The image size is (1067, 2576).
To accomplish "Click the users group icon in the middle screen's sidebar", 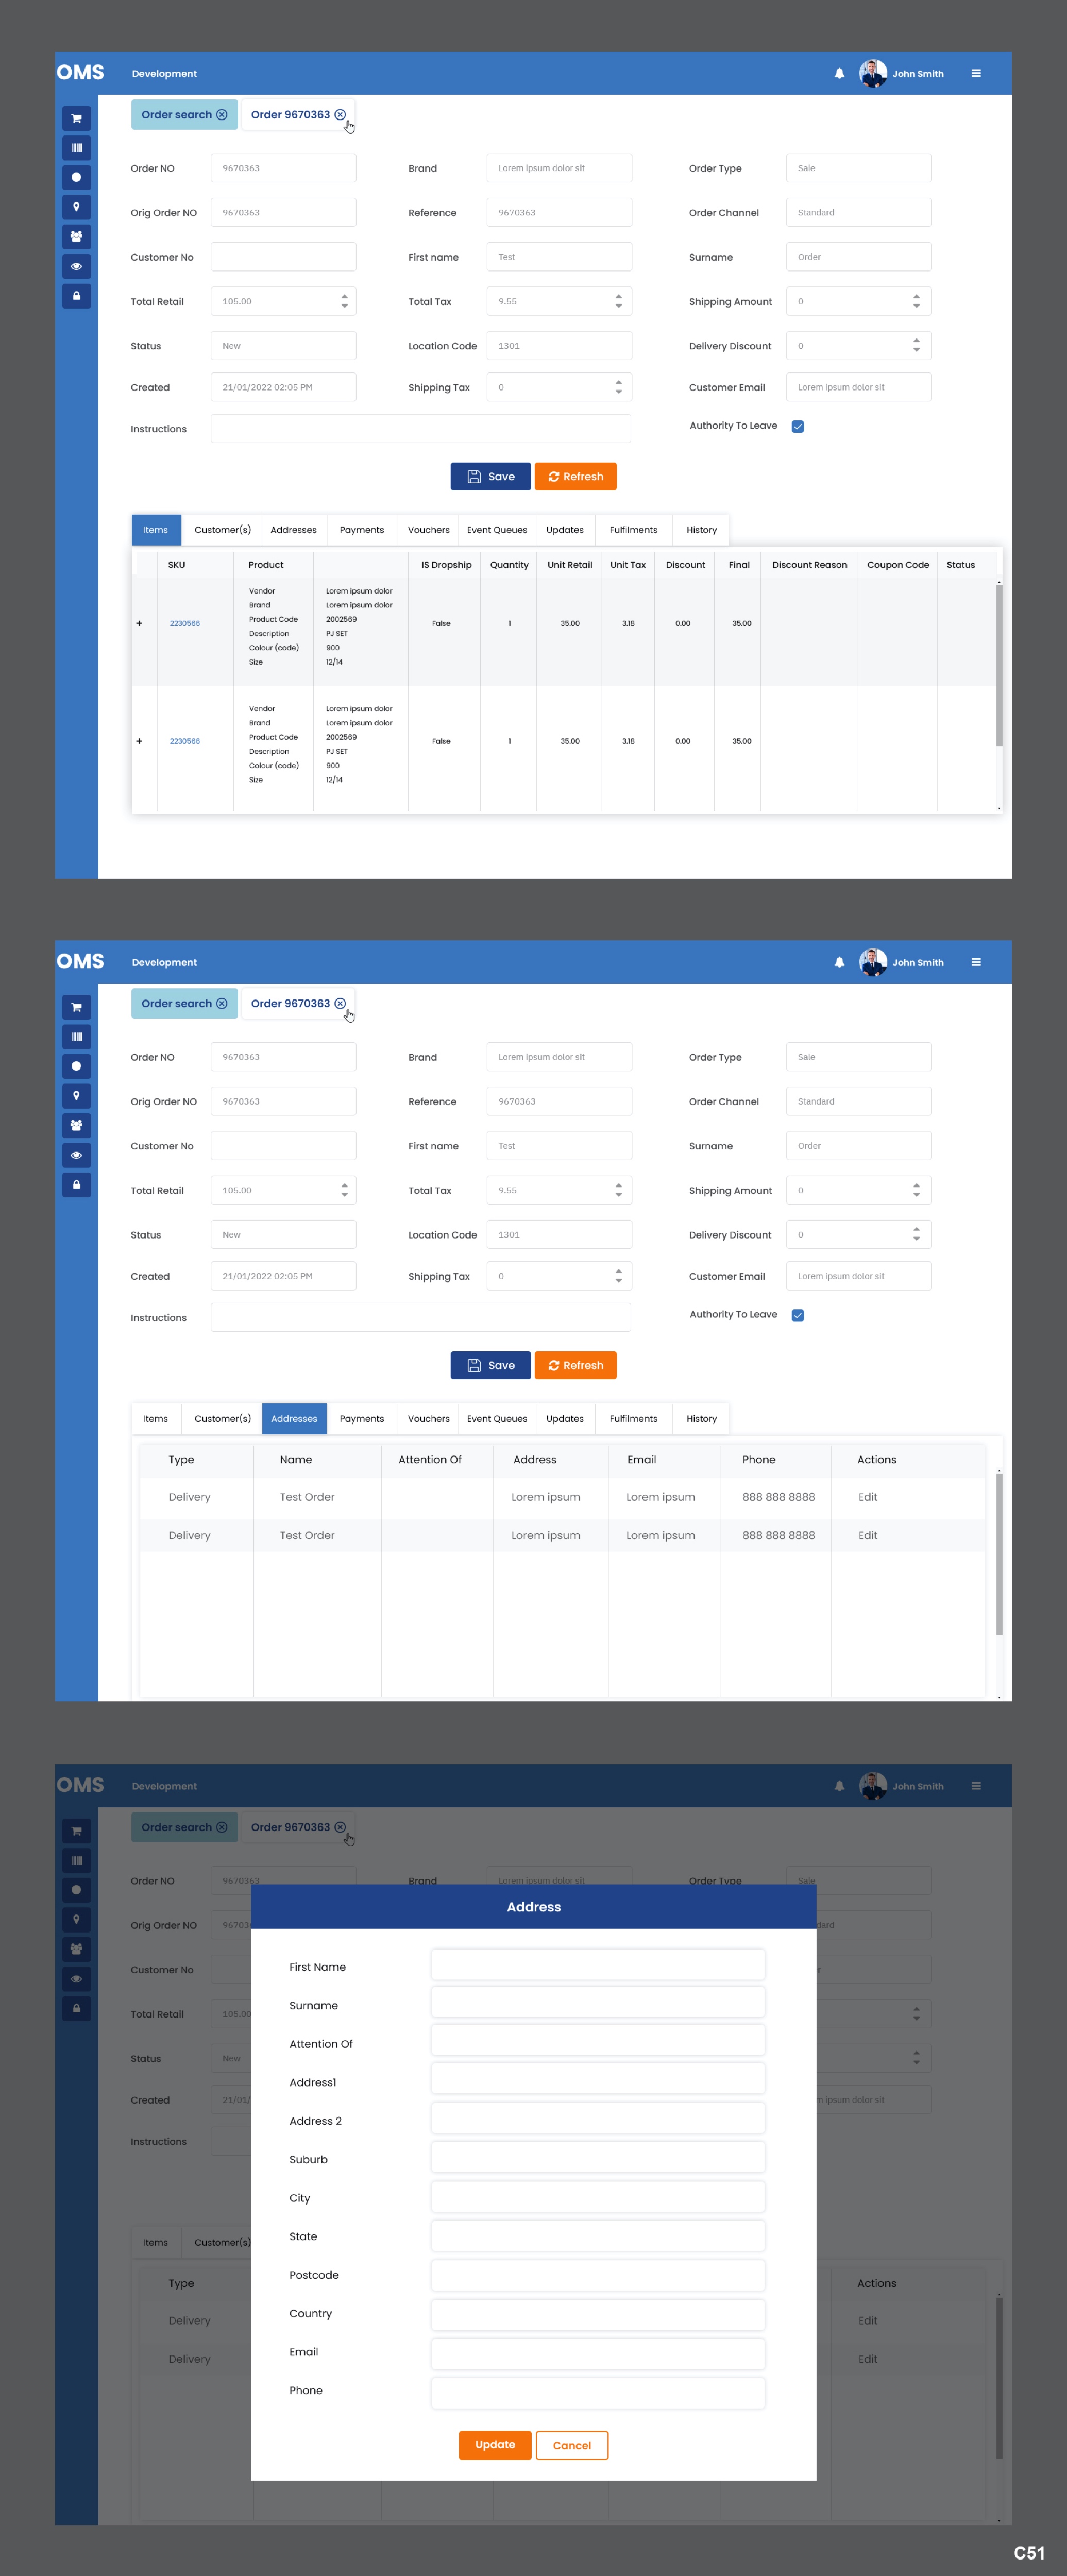I will (x=76, y=1126).
